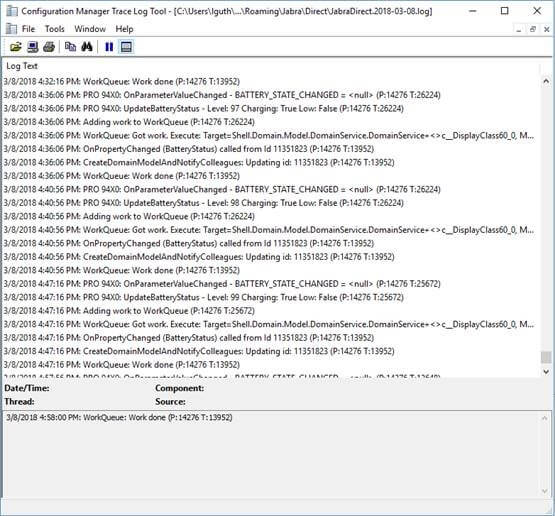Click the Component label
The height and width of the screenshot is (516, 555).
point(179,388)
